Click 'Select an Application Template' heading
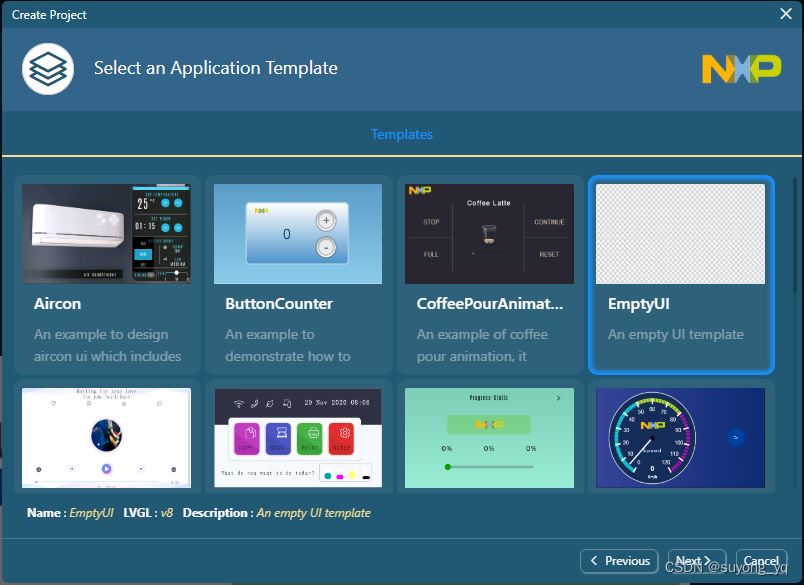 [x=216, y=68]
